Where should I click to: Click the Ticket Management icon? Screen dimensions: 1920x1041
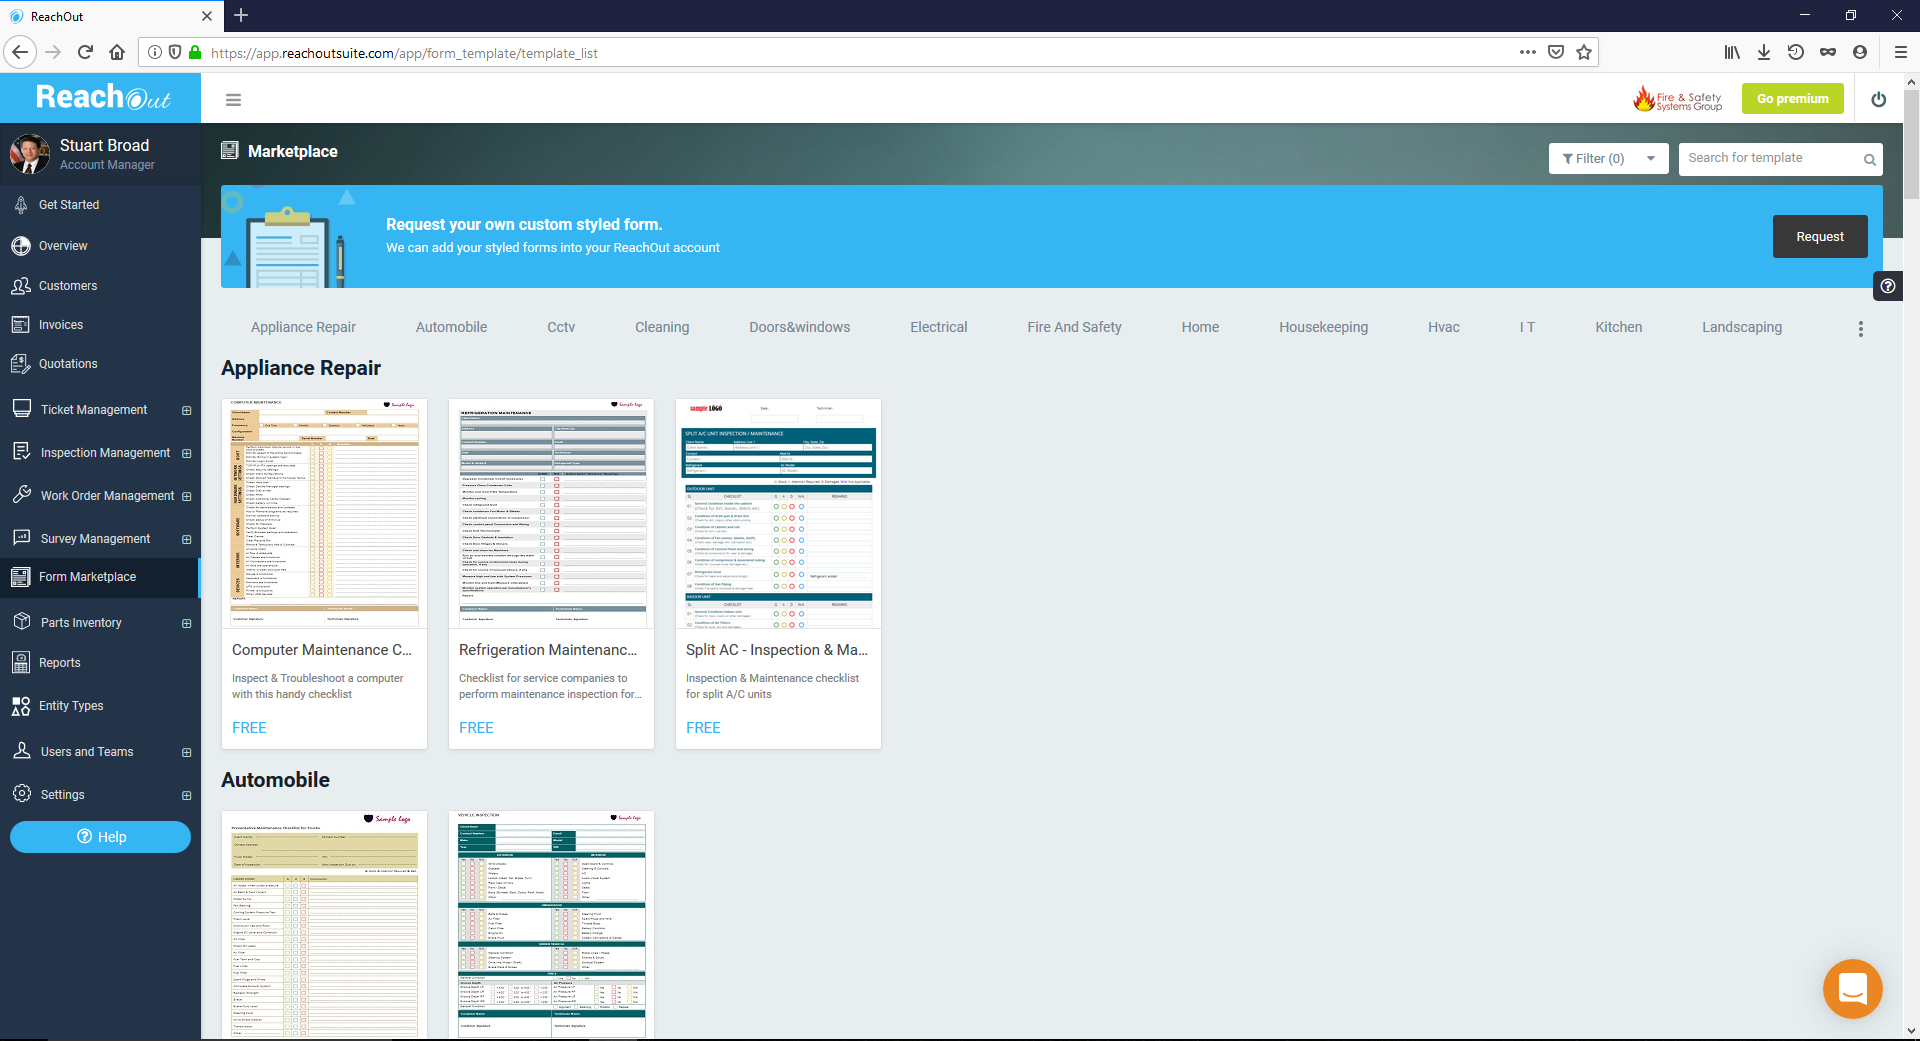click(x=22, y=408)
